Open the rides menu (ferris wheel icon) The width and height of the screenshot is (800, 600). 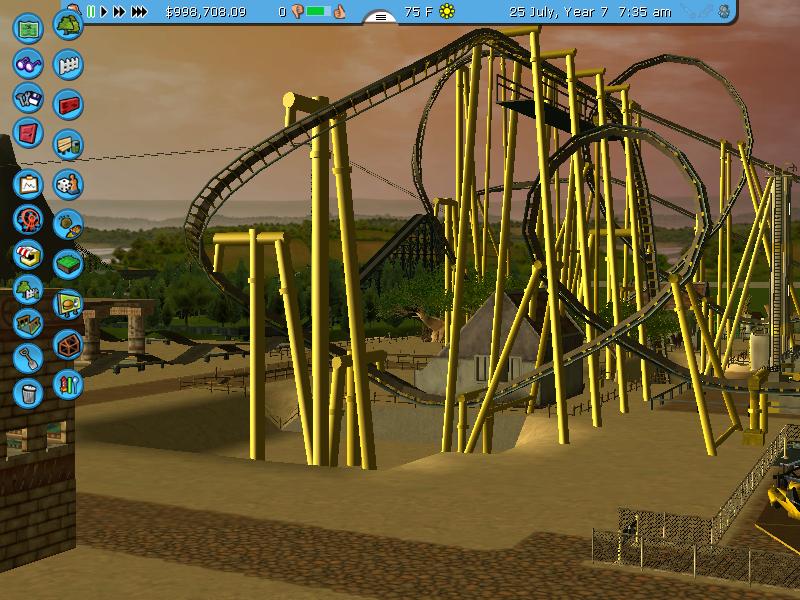(28, 219)
